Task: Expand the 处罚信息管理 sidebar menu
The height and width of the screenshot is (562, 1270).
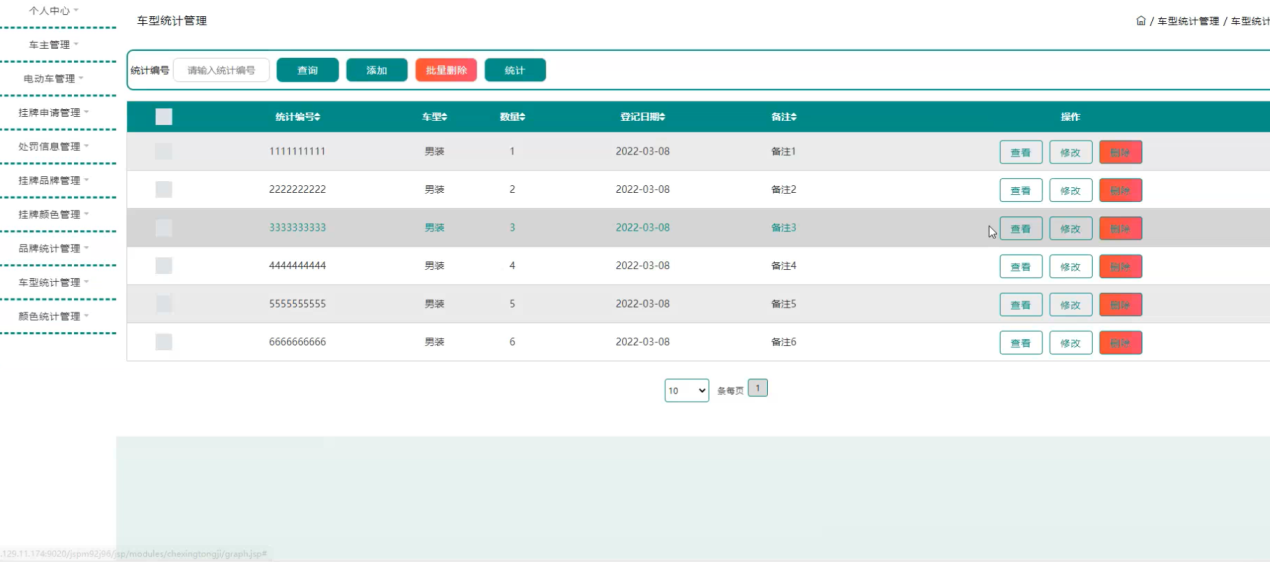Action: point(53,146)
